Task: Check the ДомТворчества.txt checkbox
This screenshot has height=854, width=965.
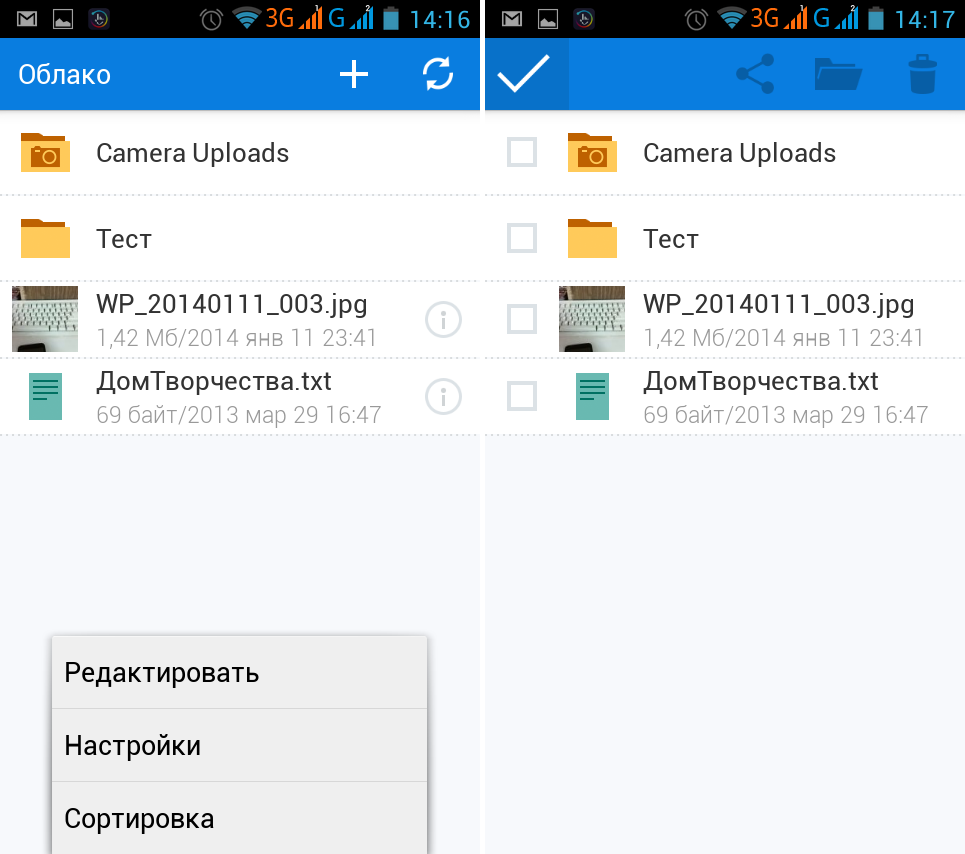Action: click(x=522, y=396)
